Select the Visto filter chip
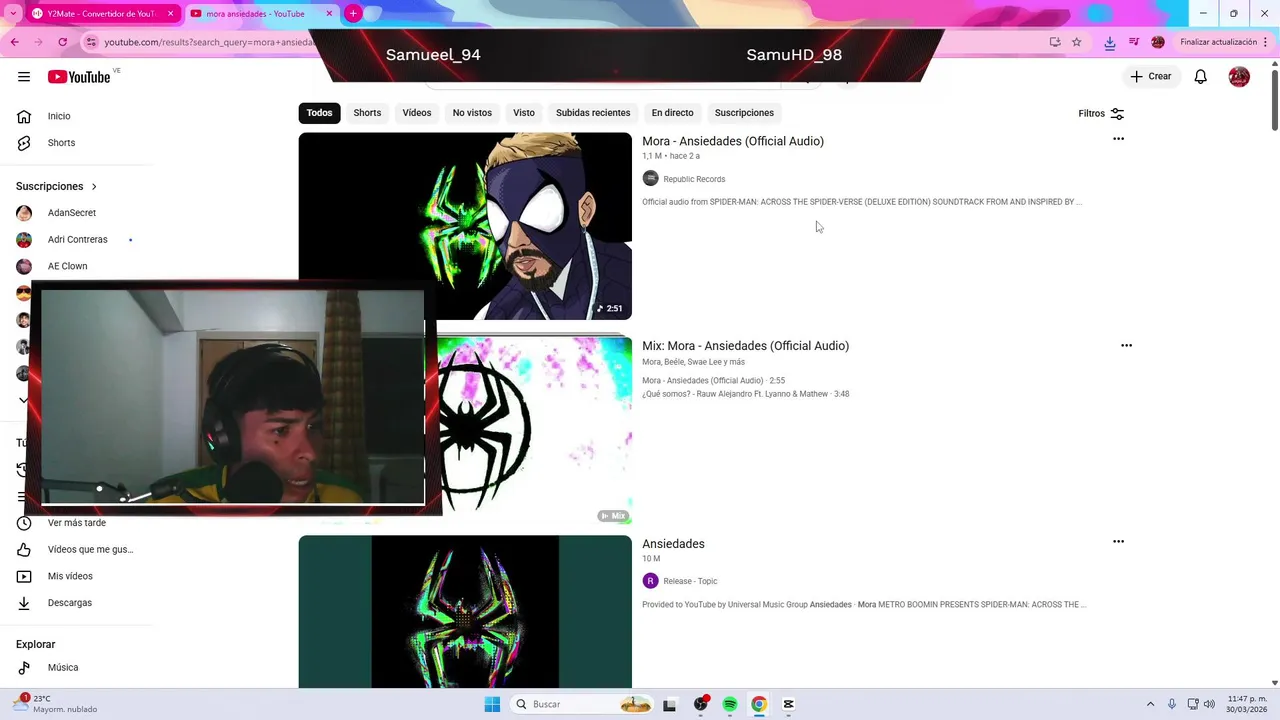Viewport: 1280px width, 720px height. (524, 113)
